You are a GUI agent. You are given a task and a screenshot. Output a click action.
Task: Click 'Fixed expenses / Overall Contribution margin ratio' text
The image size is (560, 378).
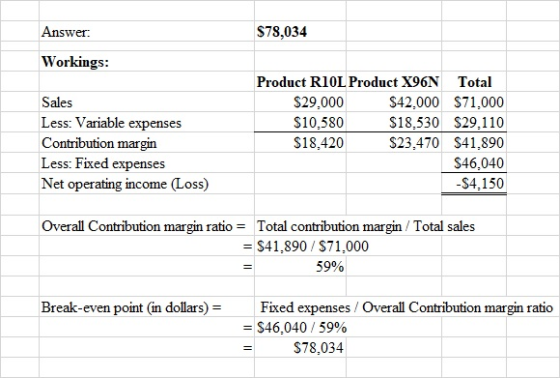coord(407,308)
